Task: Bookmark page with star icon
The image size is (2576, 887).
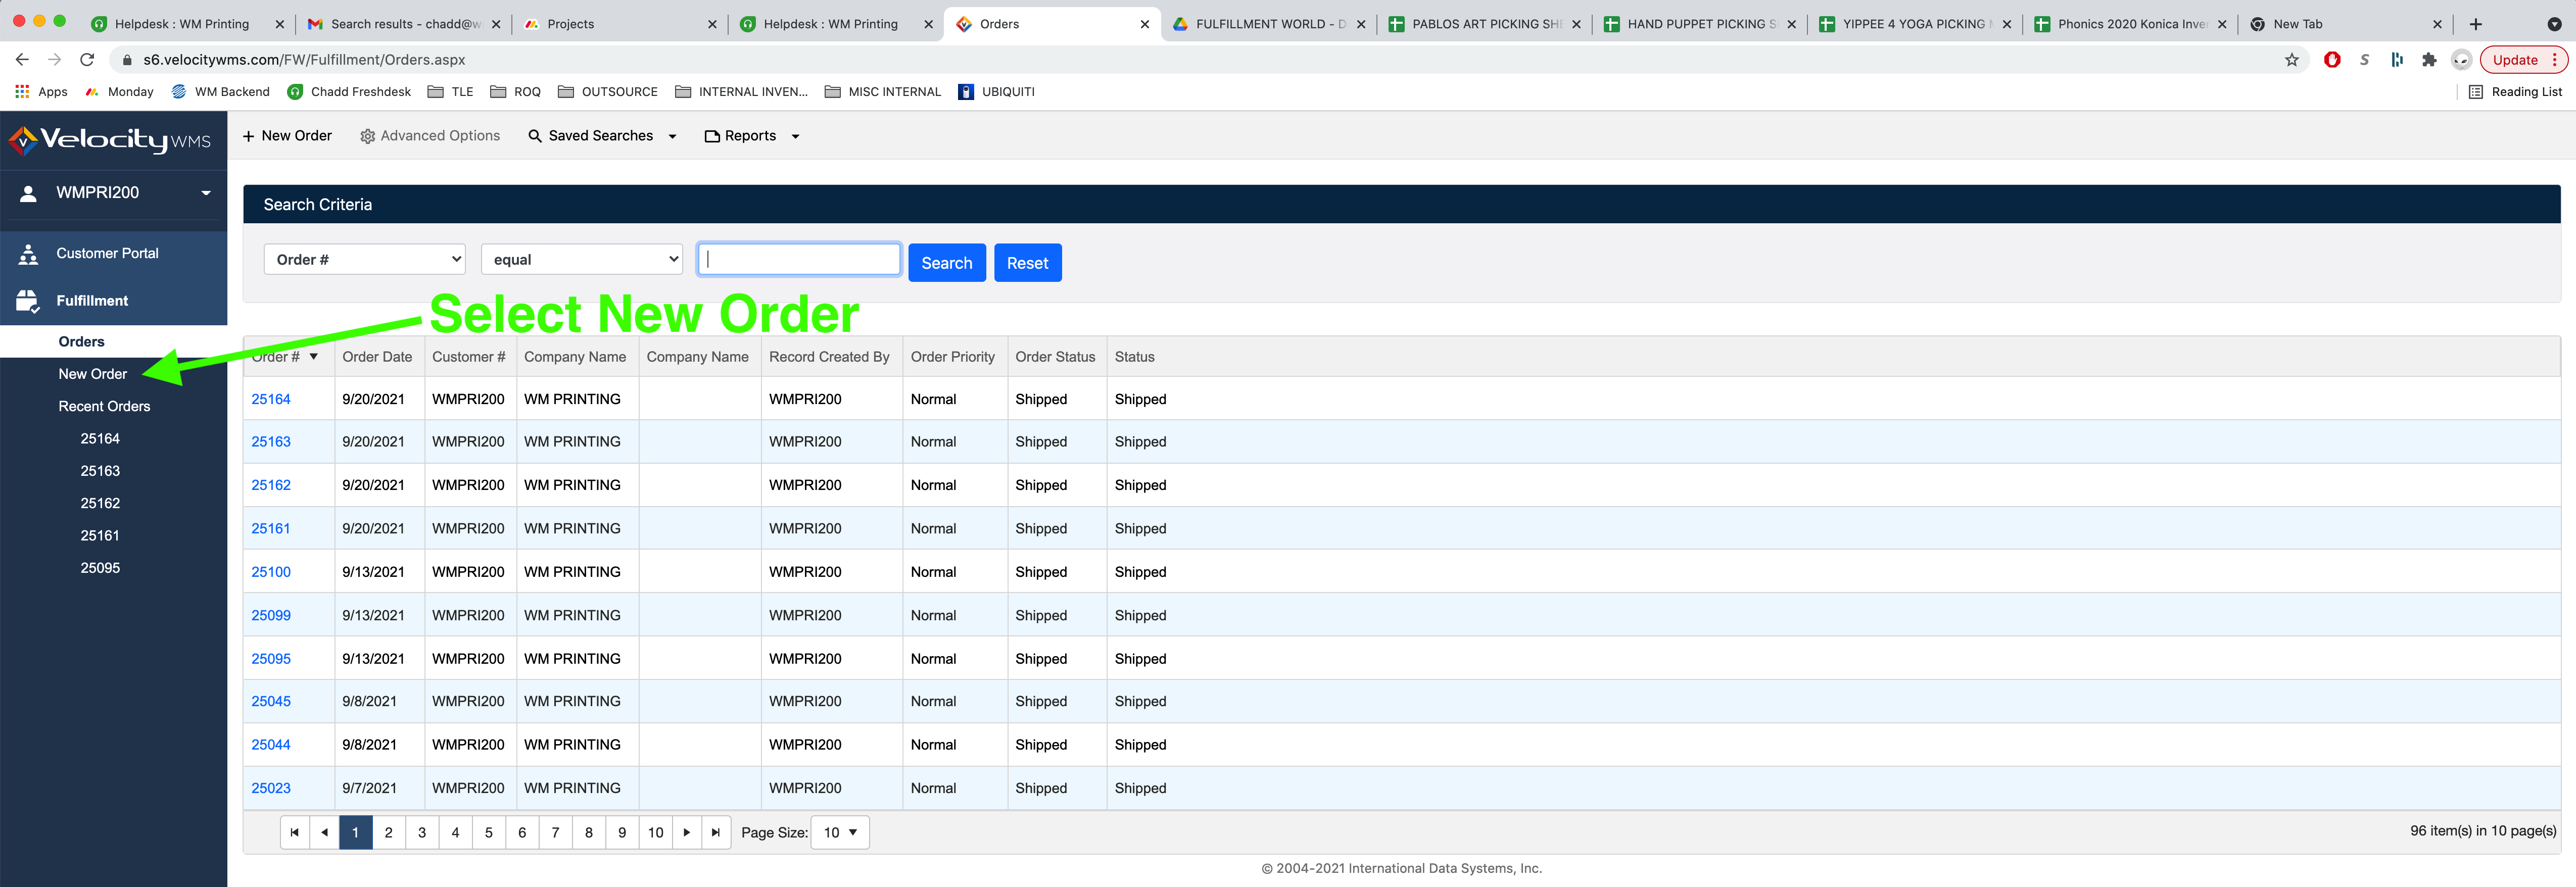Action: coord(2291,60)
